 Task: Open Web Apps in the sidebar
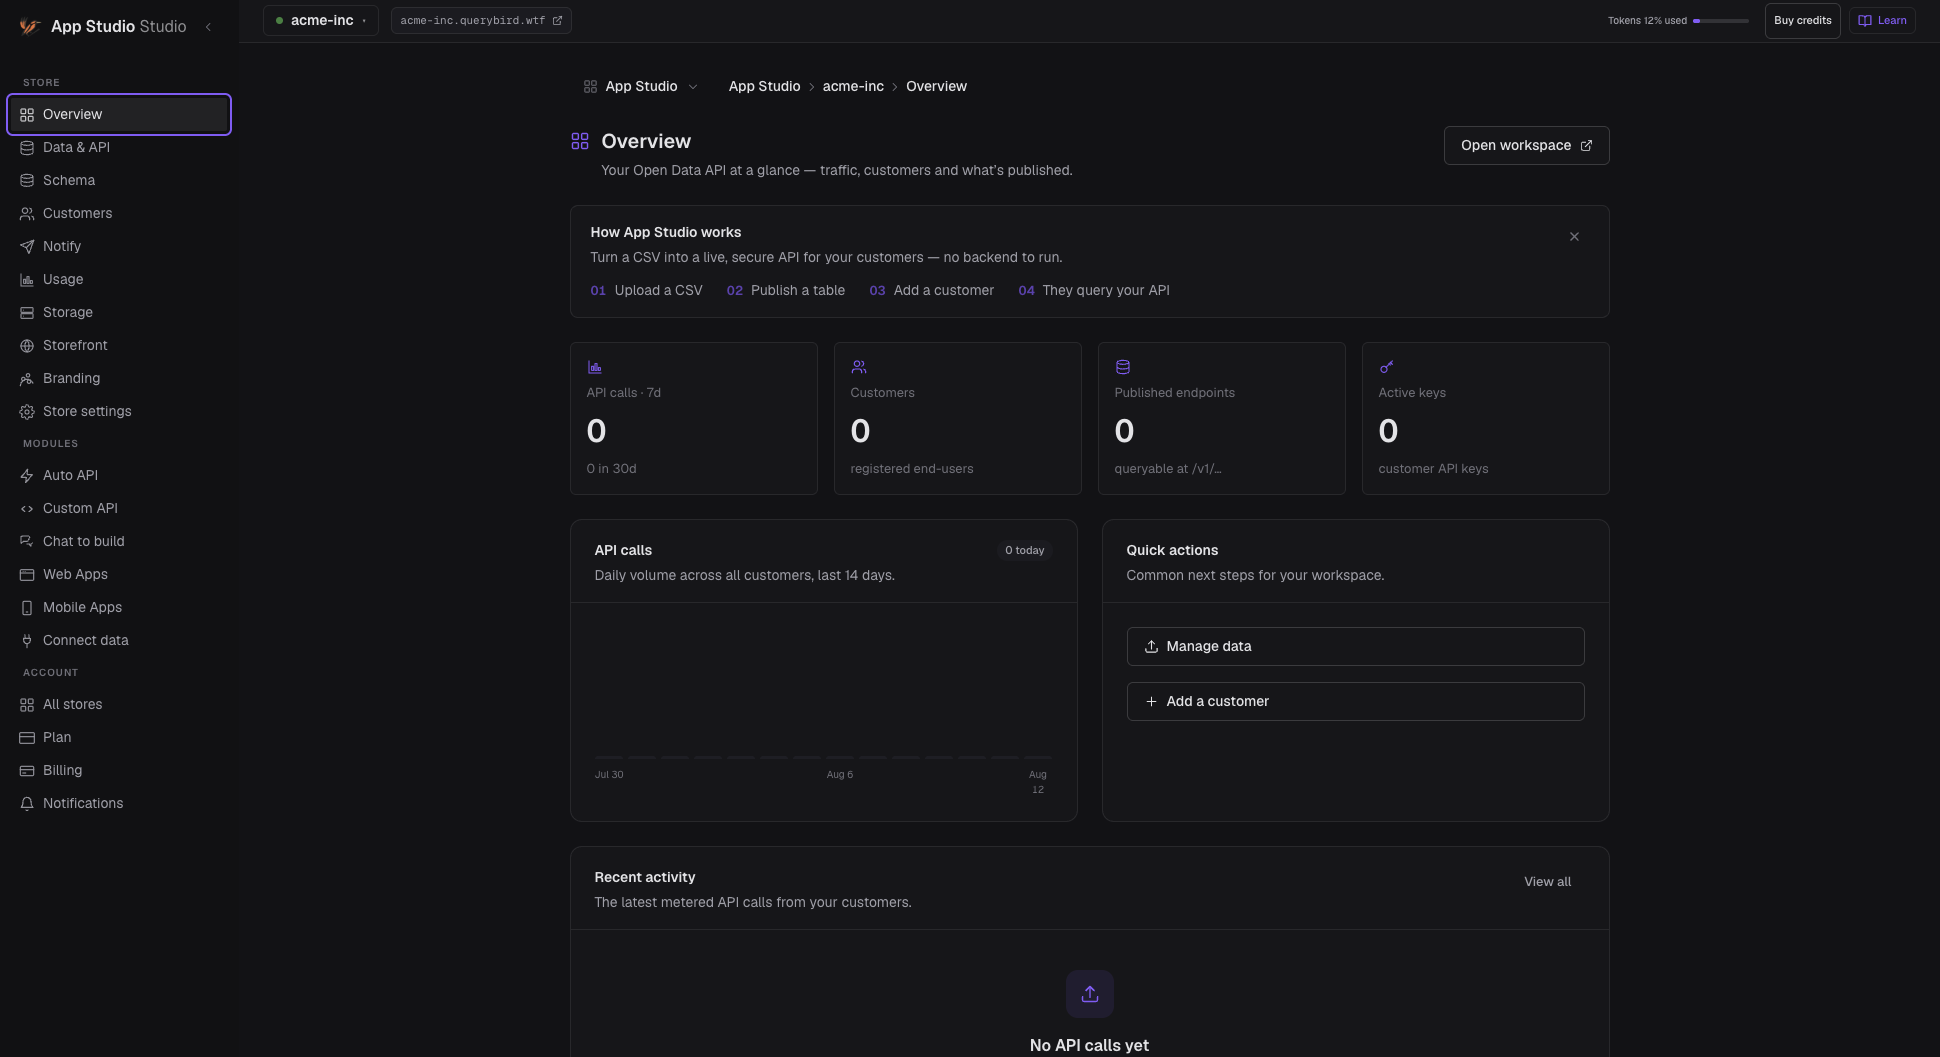tap(119, 574)
